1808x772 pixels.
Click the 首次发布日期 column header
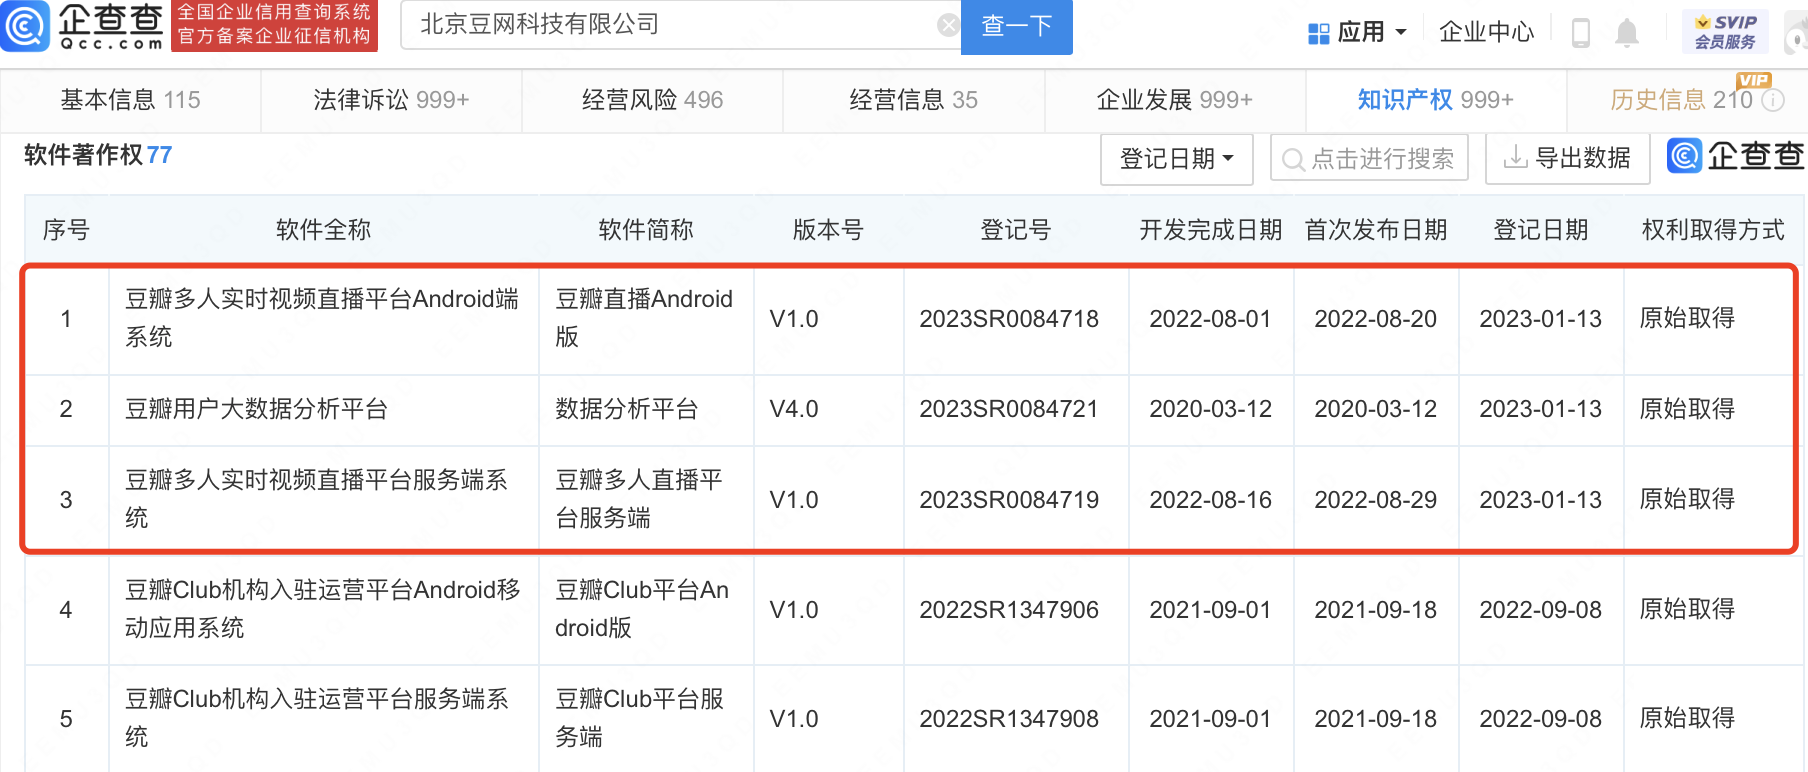click(x=1375, y=230)
